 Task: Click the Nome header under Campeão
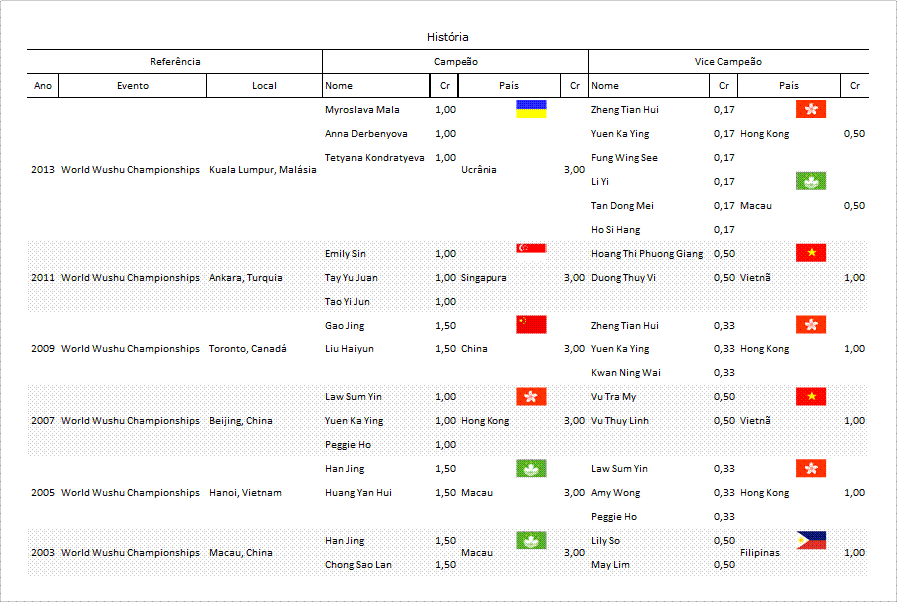coord(339,86)
